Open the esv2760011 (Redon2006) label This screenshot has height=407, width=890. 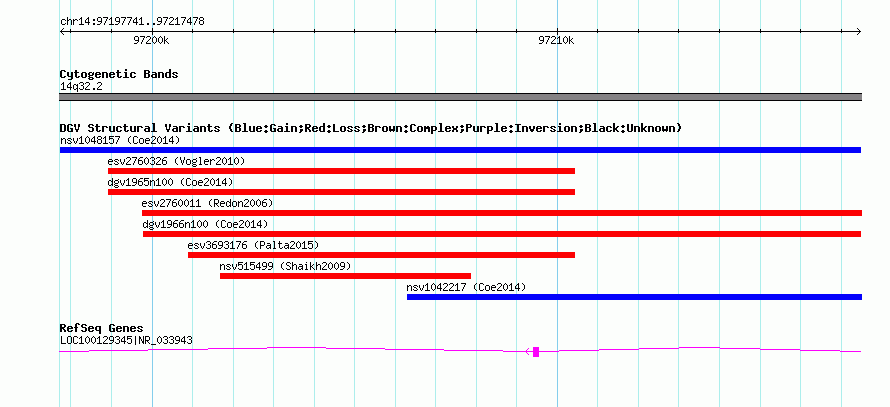[x=207, y=203]
